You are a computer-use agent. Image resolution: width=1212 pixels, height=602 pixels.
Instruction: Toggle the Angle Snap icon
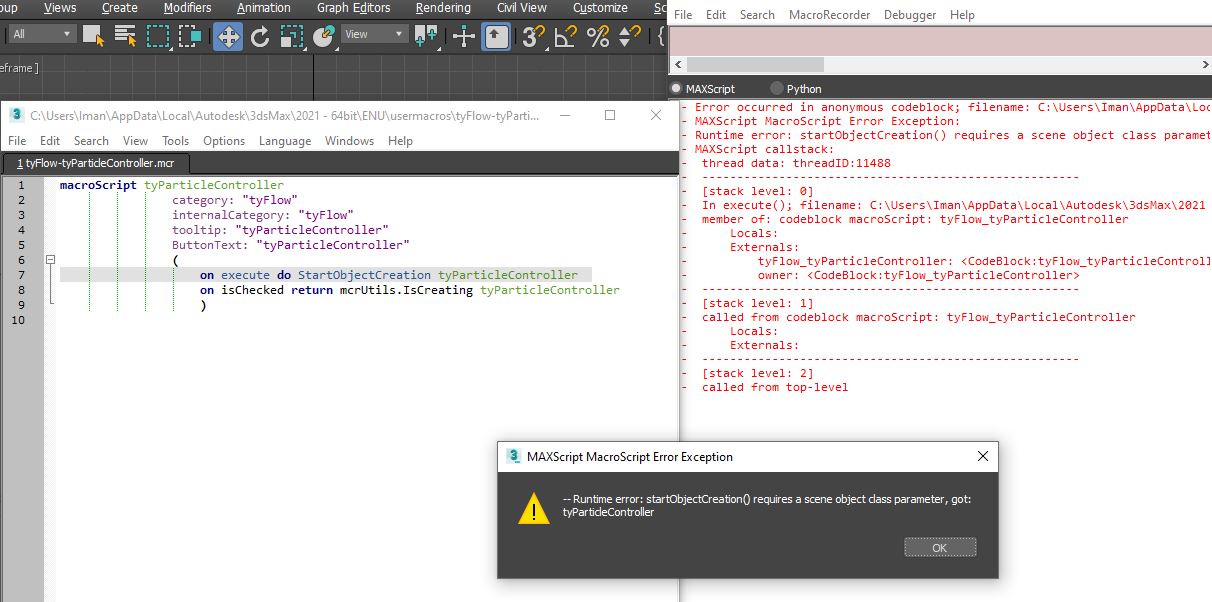click(565, 37)
